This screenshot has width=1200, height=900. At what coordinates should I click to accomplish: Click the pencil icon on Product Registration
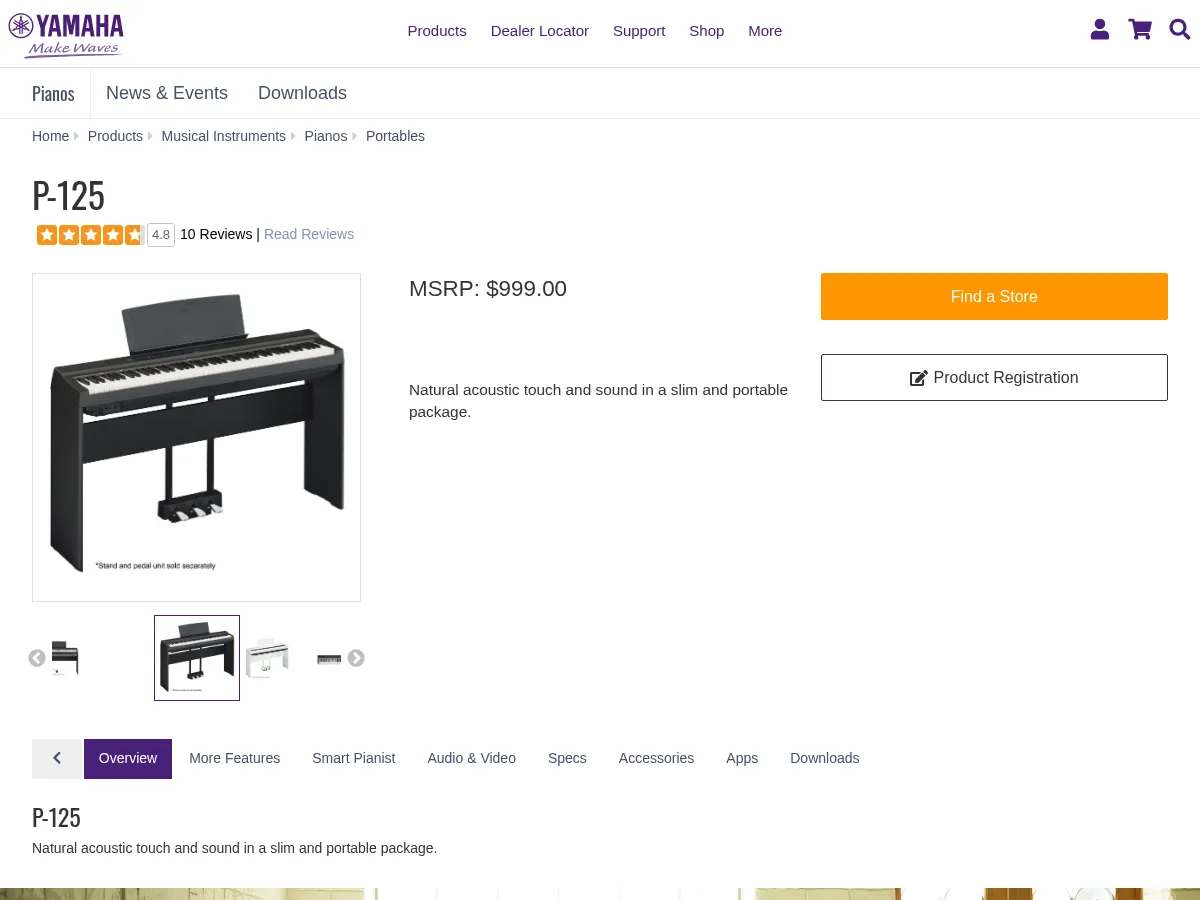pyautogui.click(x=919, y=378)
